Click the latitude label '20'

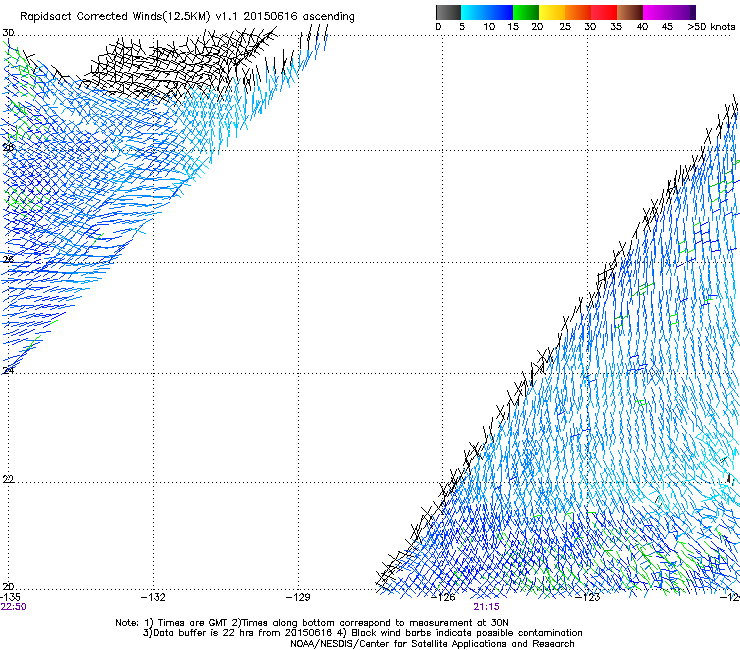pyautogui.click(x=8, y=587)
